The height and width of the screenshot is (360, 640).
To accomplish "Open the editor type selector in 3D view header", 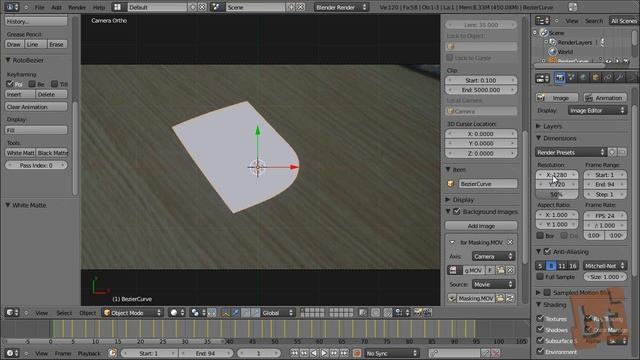I will (x=12, y=313).
